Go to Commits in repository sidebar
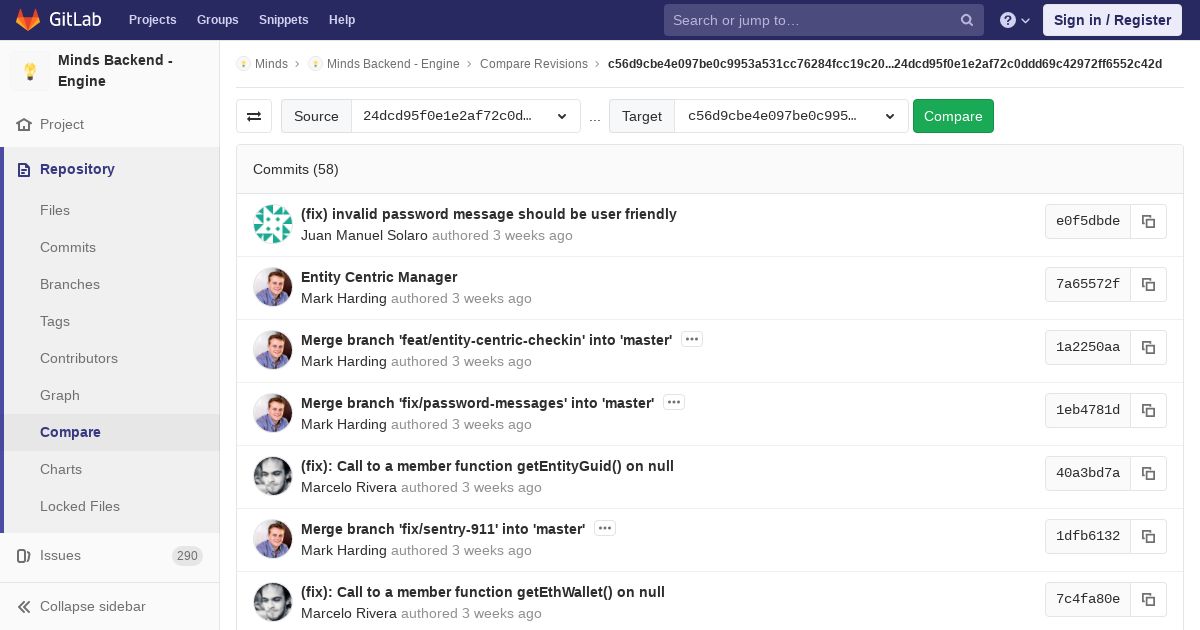The image size is (1200, 630). click(x=68, y=247)
